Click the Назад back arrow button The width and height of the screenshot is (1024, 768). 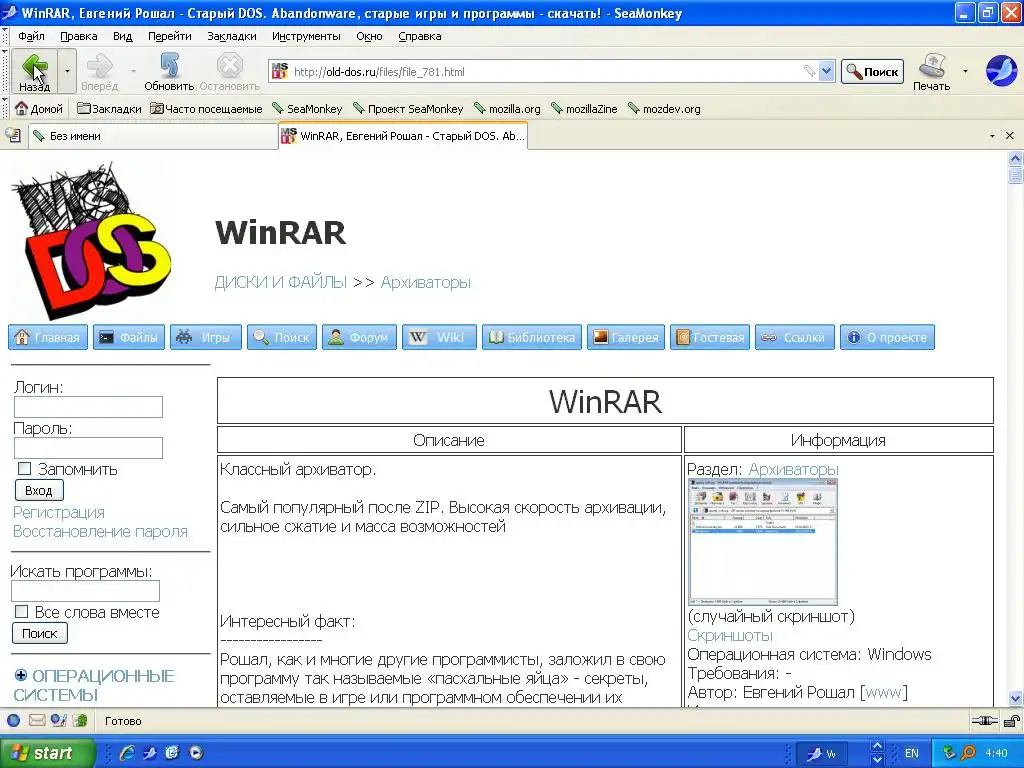click(x=34, y=71)
